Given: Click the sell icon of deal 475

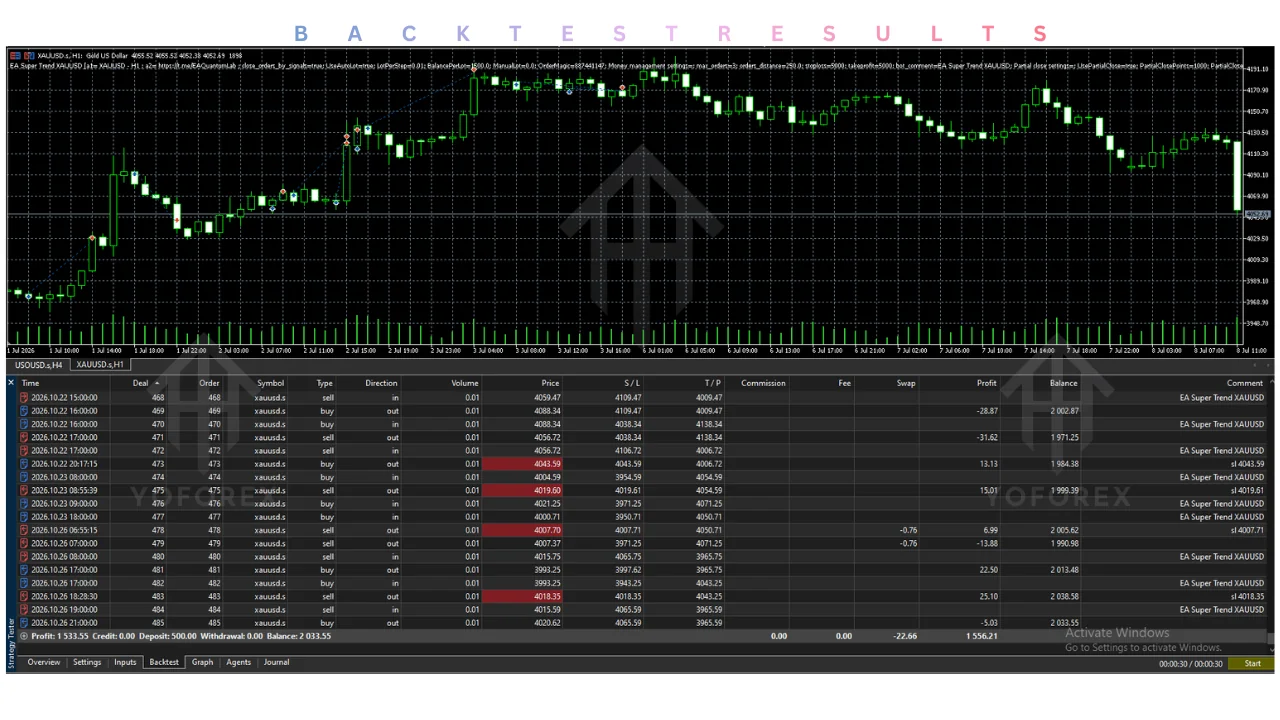Looking at the screenshot, I should tap(24, 490).
